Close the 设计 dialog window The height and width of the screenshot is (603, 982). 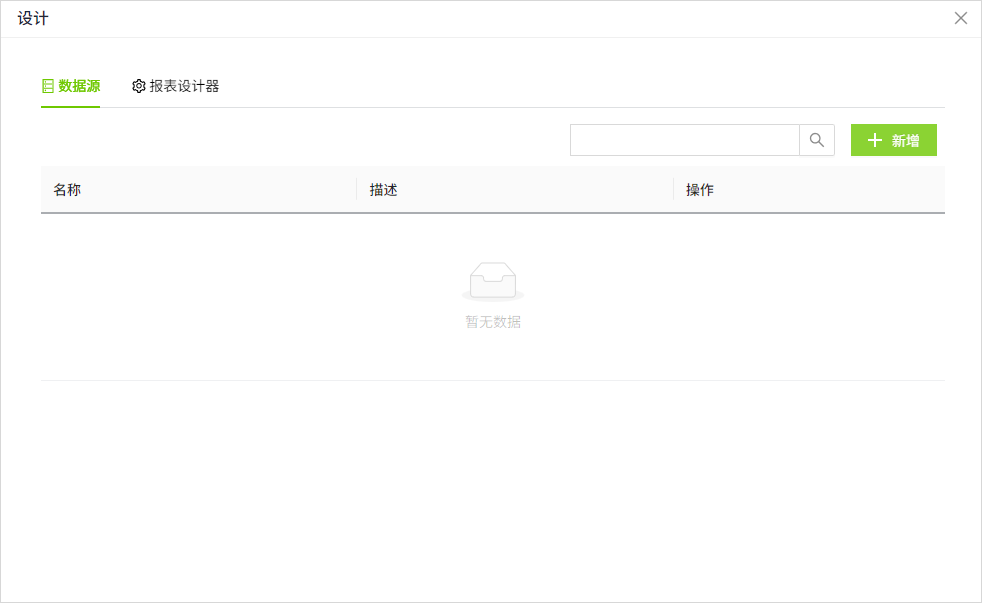[x=961, y=18]
